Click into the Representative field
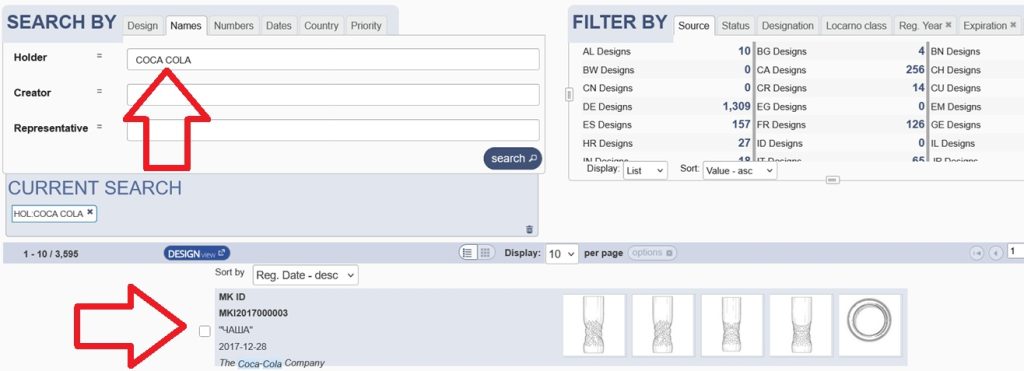Screen dimensions: 1024x371 coord(333,130)
